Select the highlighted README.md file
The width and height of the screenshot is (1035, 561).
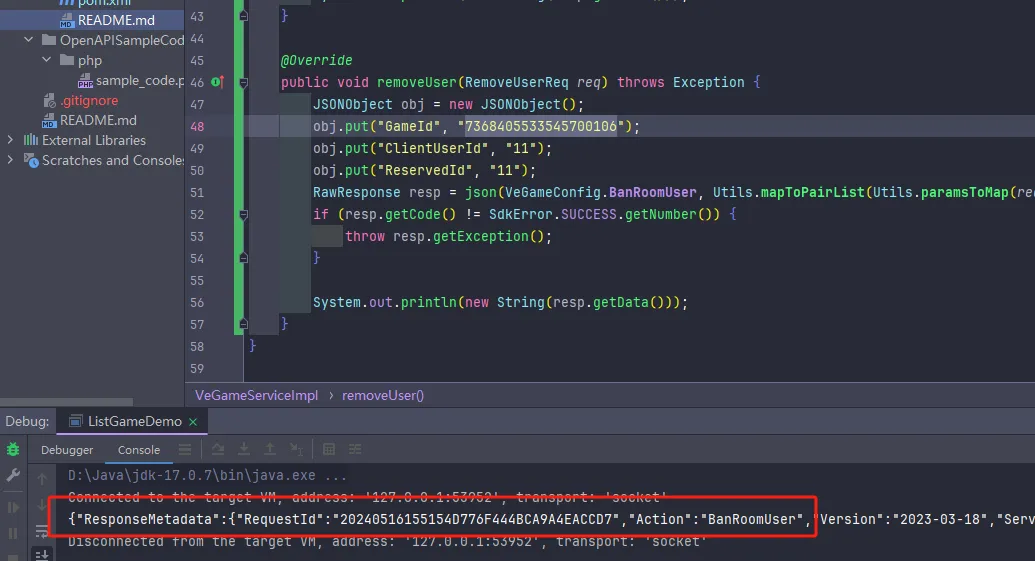[x=92, y=20]
